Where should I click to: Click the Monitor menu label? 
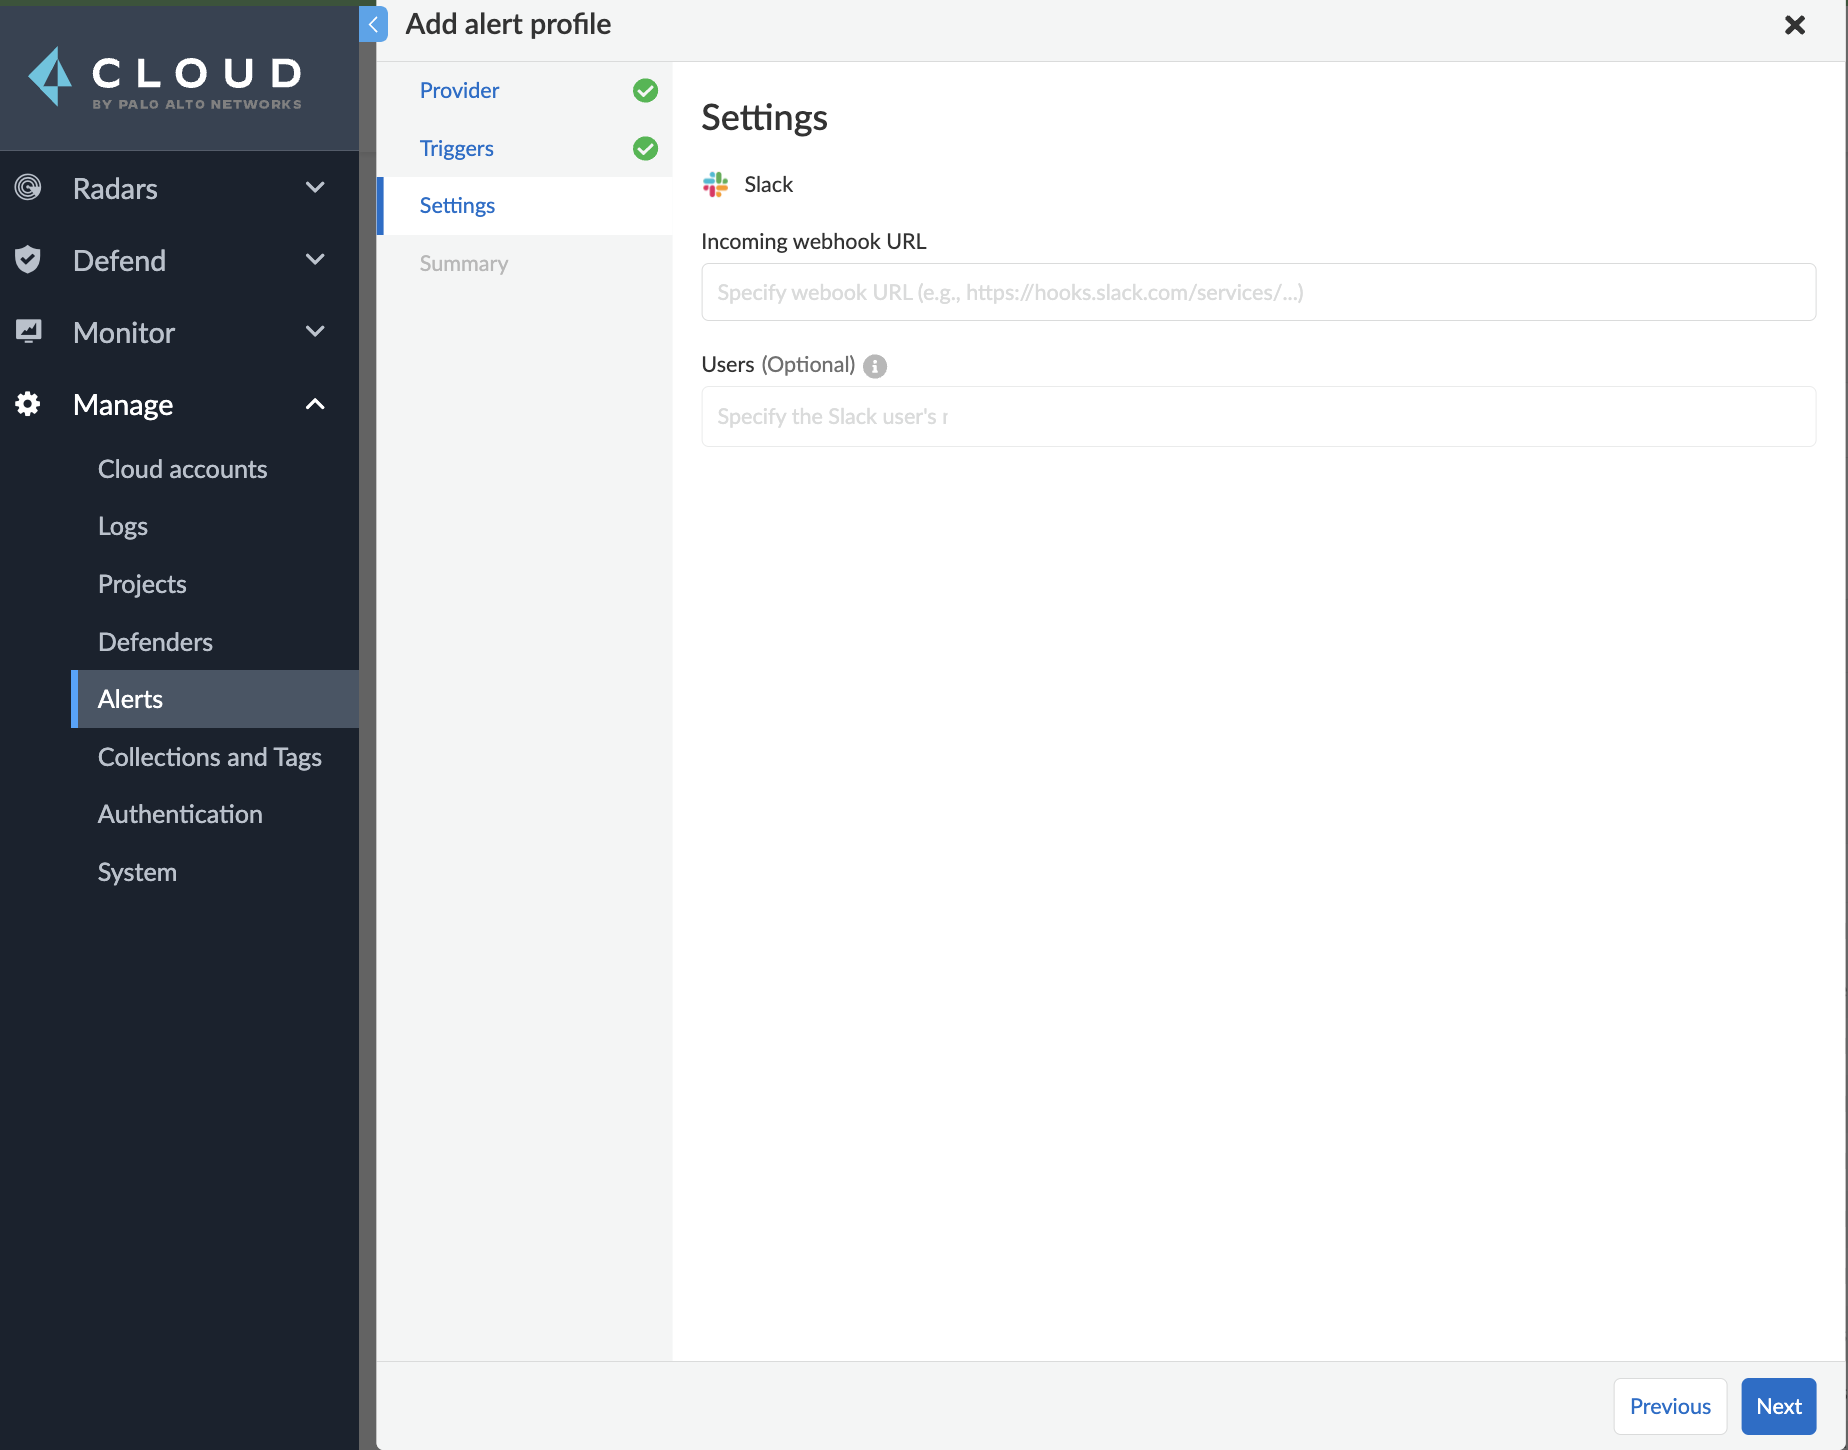[124, 332]
